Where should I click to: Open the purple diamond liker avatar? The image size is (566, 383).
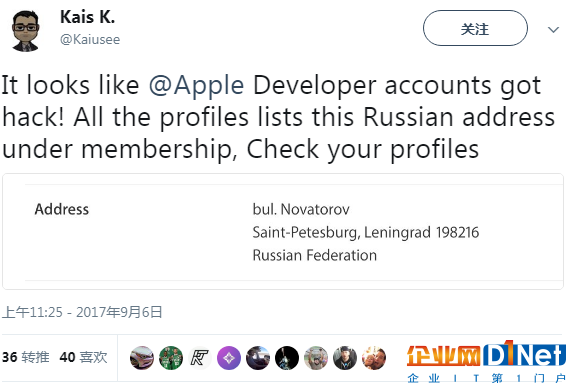[229, 358]
